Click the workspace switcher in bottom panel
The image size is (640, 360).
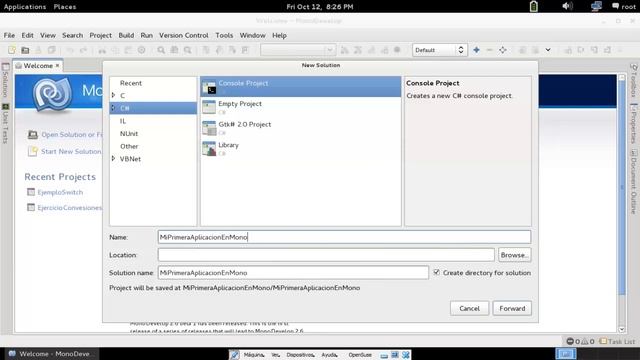pos(566,353)
